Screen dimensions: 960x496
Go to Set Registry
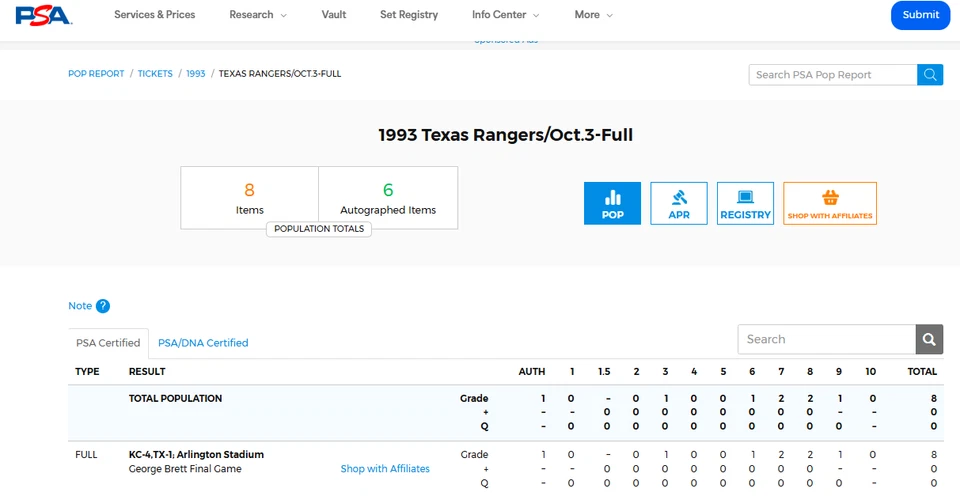(x=409, y=15)
